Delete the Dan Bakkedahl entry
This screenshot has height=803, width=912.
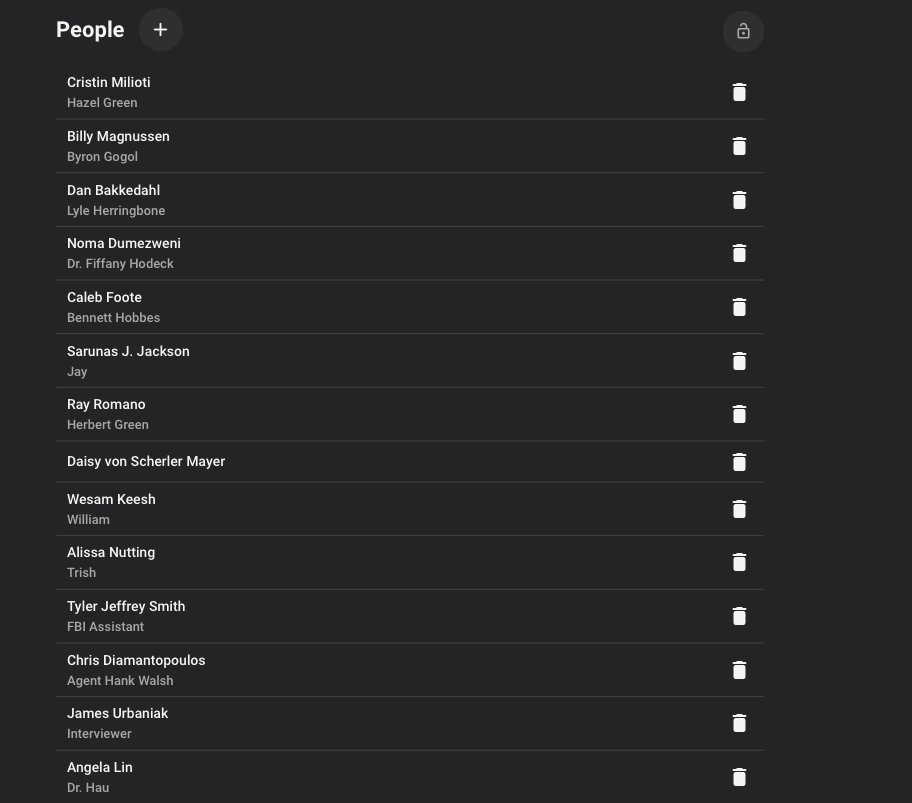click(739, 200)
